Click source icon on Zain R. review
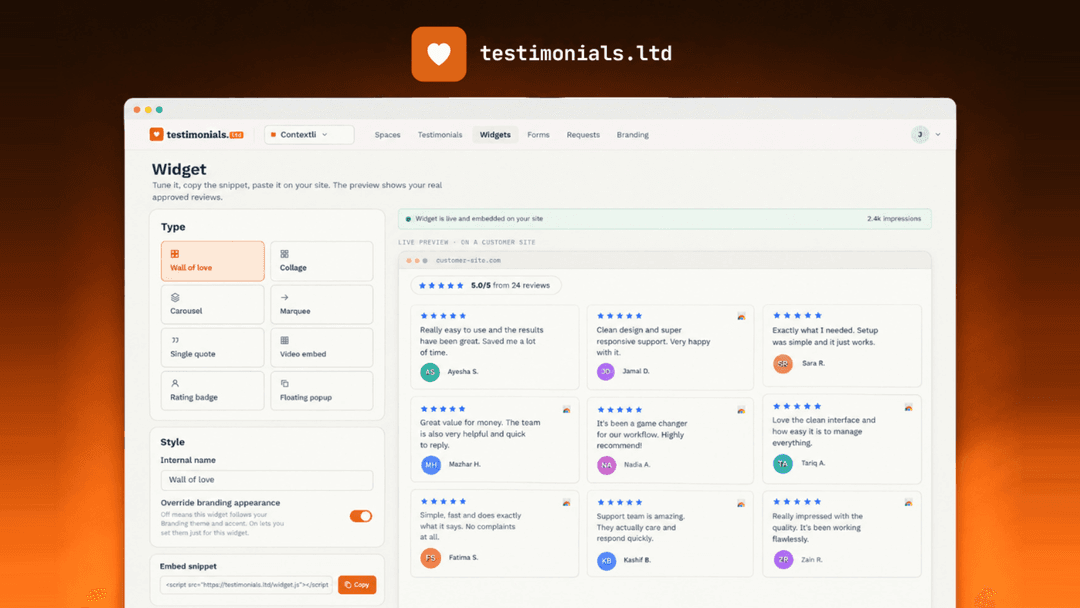 point(908,503)
